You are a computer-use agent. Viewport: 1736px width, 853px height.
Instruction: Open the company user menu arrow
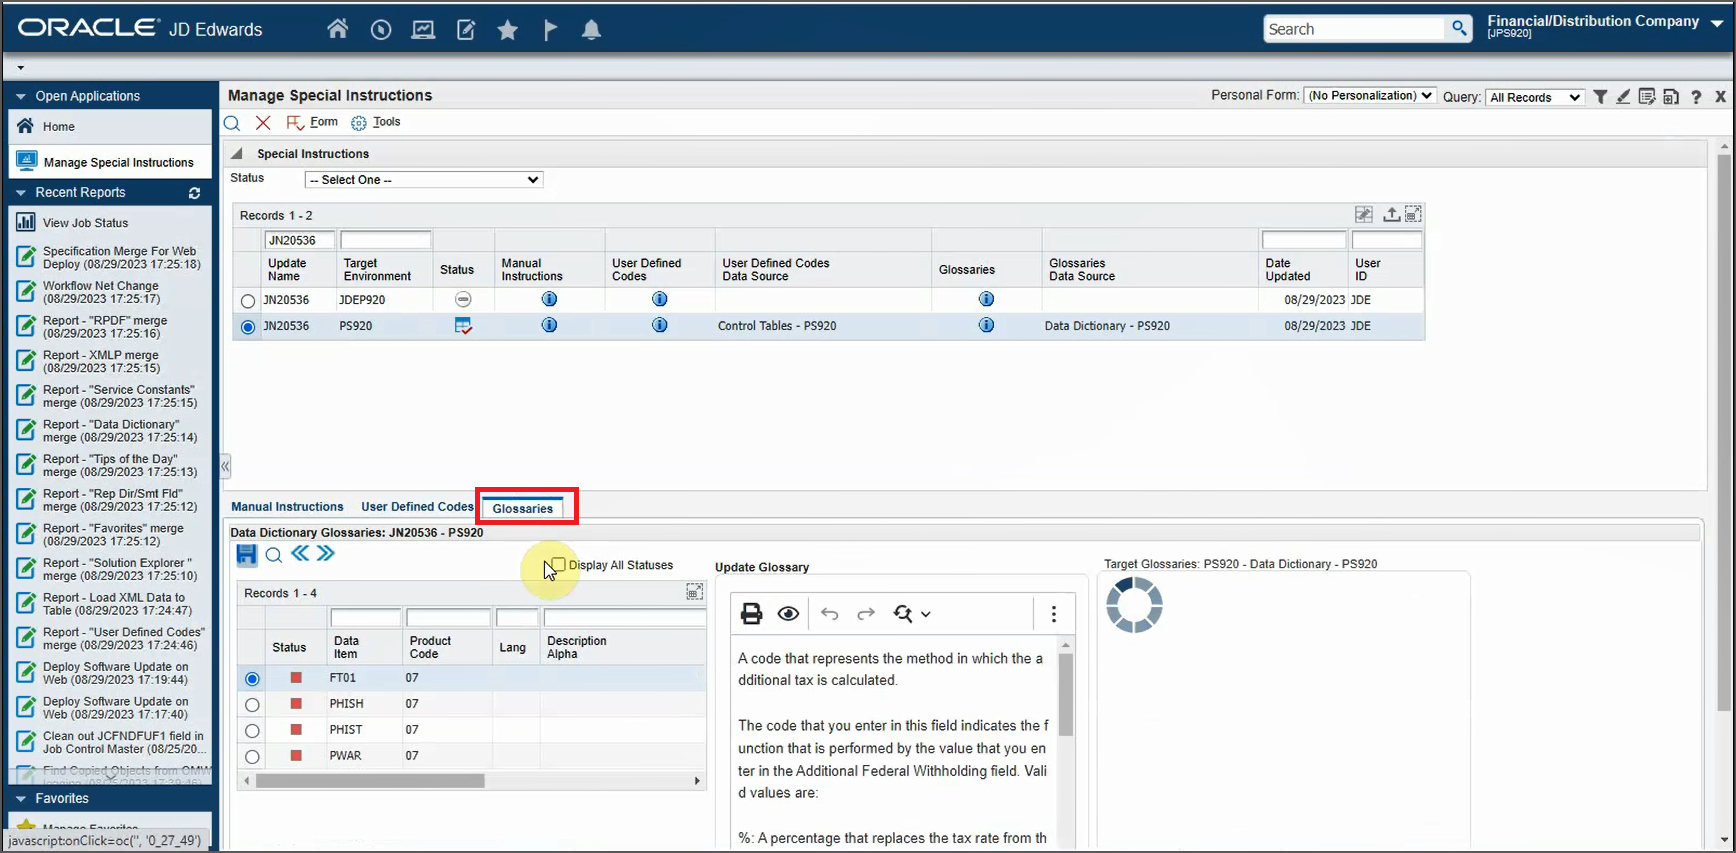(x=1717, y=24)
